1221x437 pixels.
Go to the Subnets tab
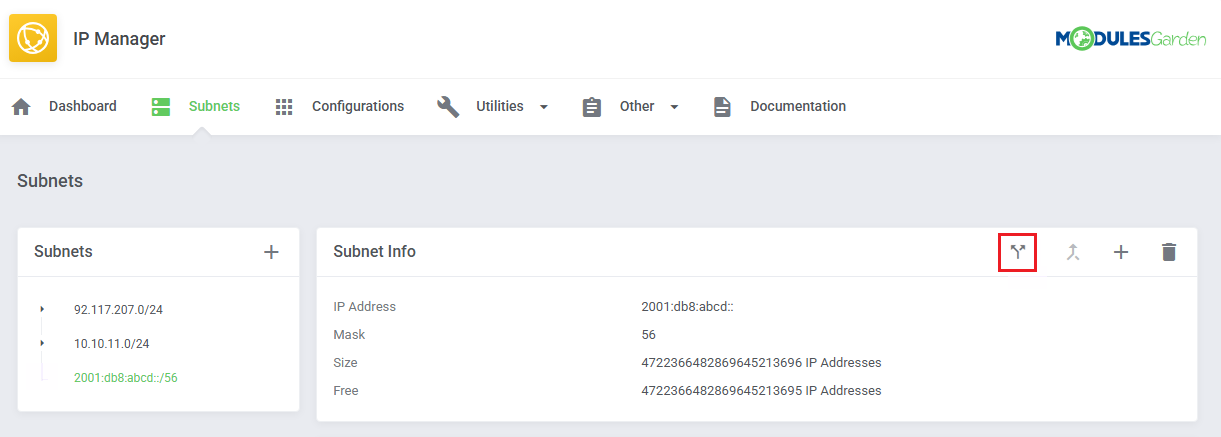click(214, 106)
